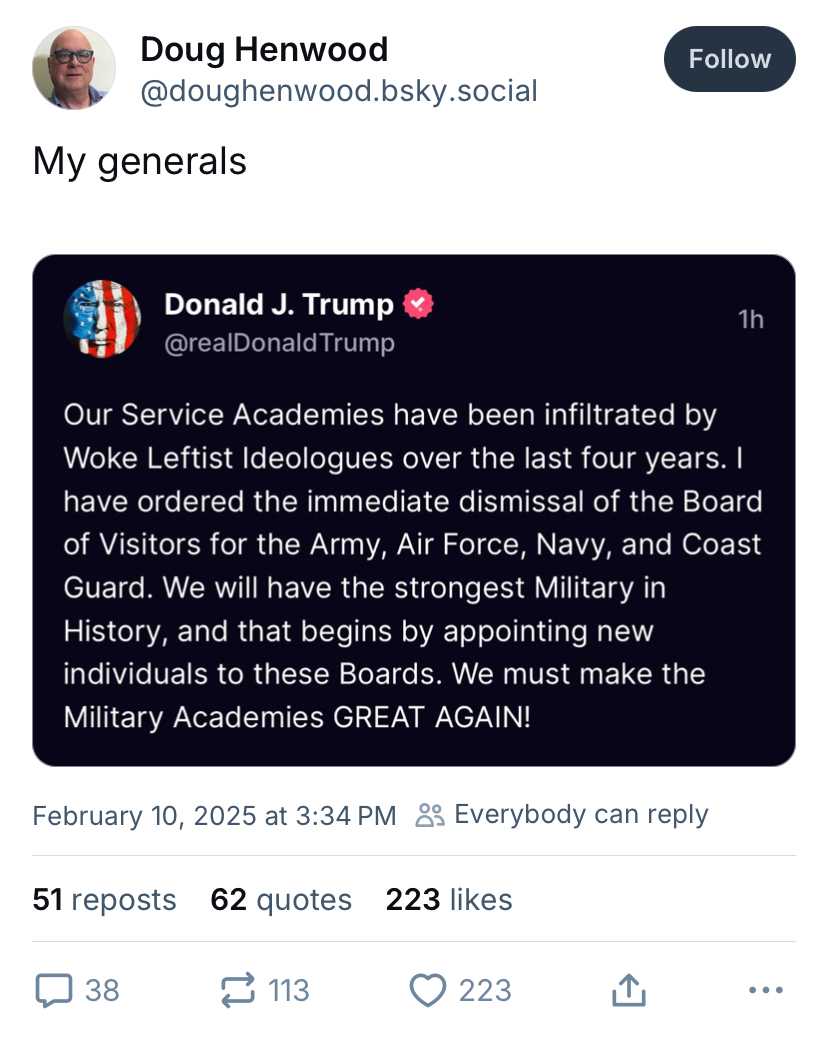Viewport: 828px width, 1039px height.
Task: Click the Everybody can reply label
Action: (x=581, y=814)
